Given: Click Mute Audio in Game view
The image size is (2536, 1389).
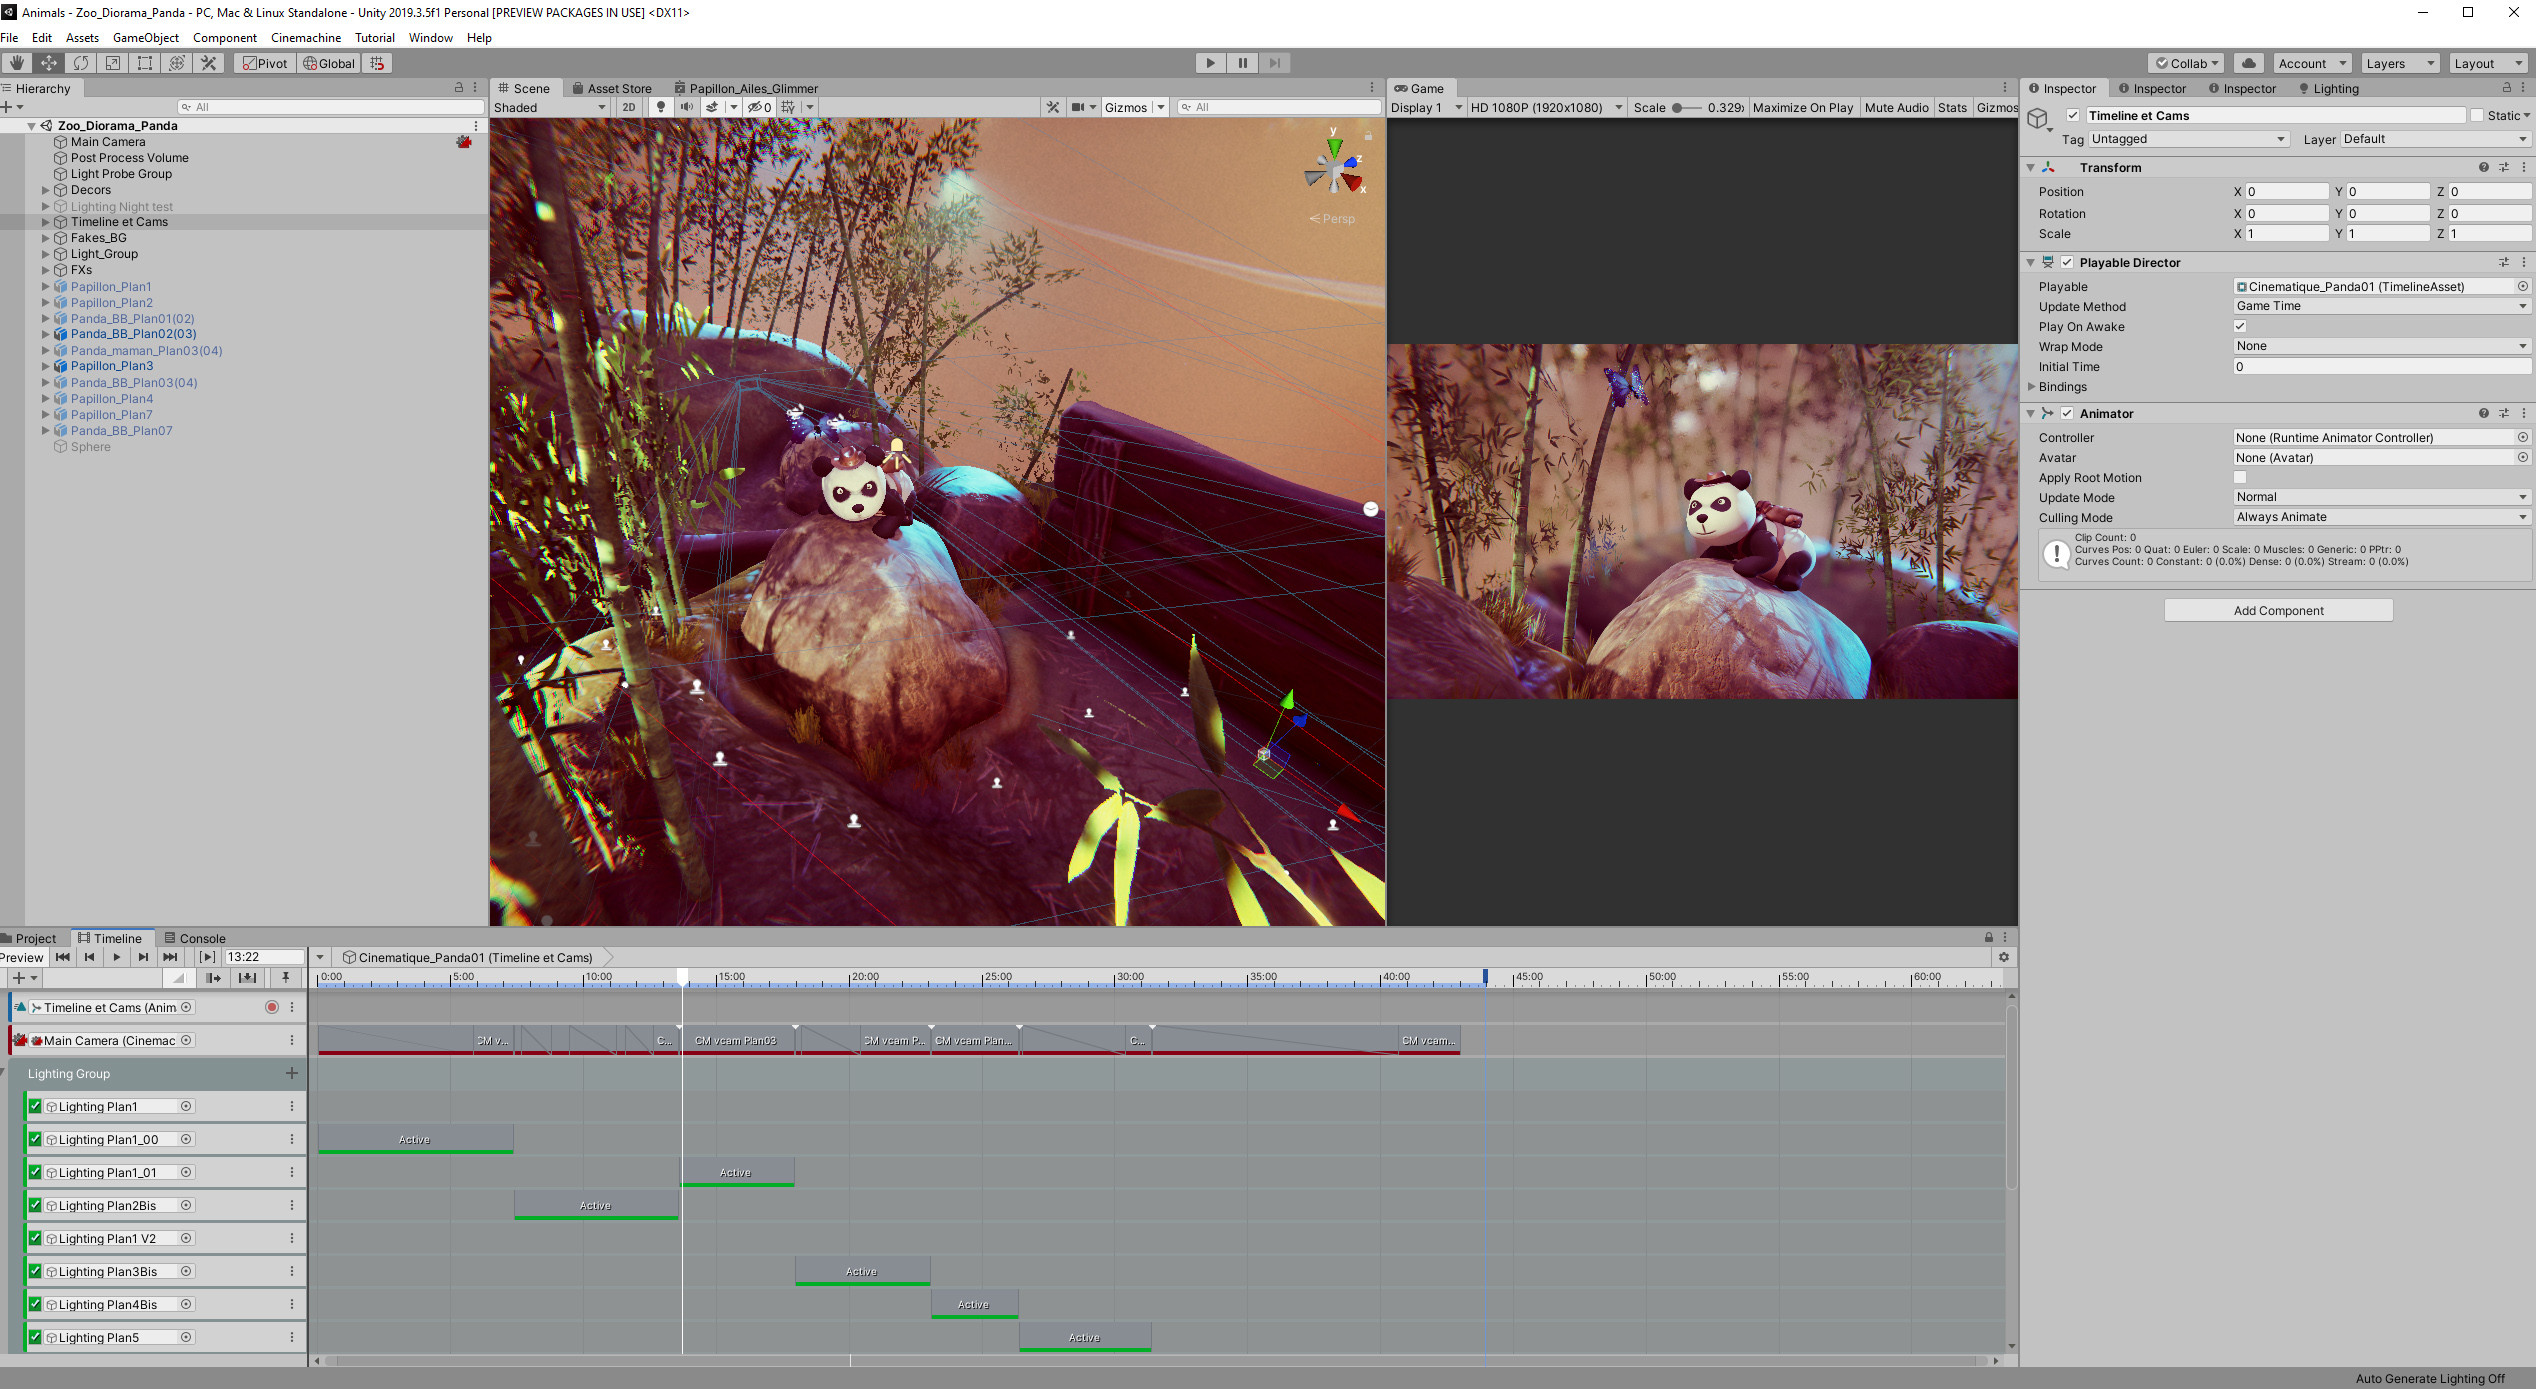Looking at the screenshot, I should [1896, 107].
